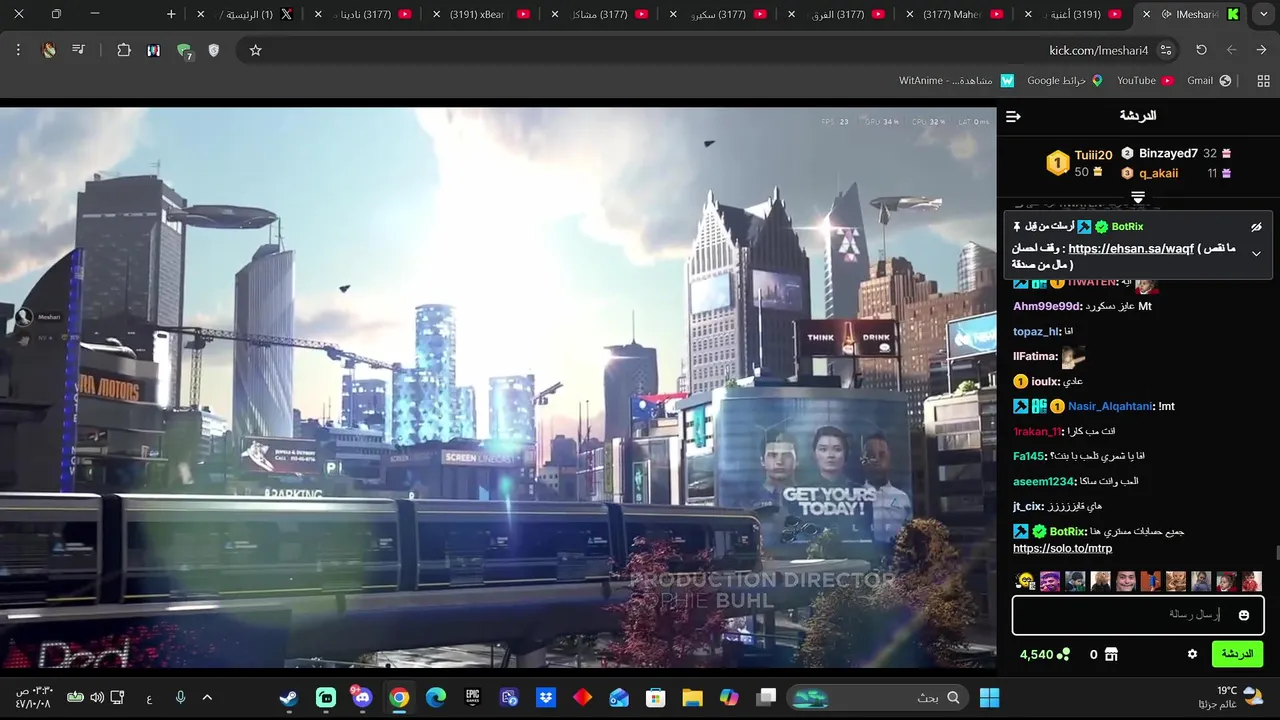Screen dimensions: 1280x720
Task: Hide the pinned BotRix message
Action: click(x=1257, y=227)
